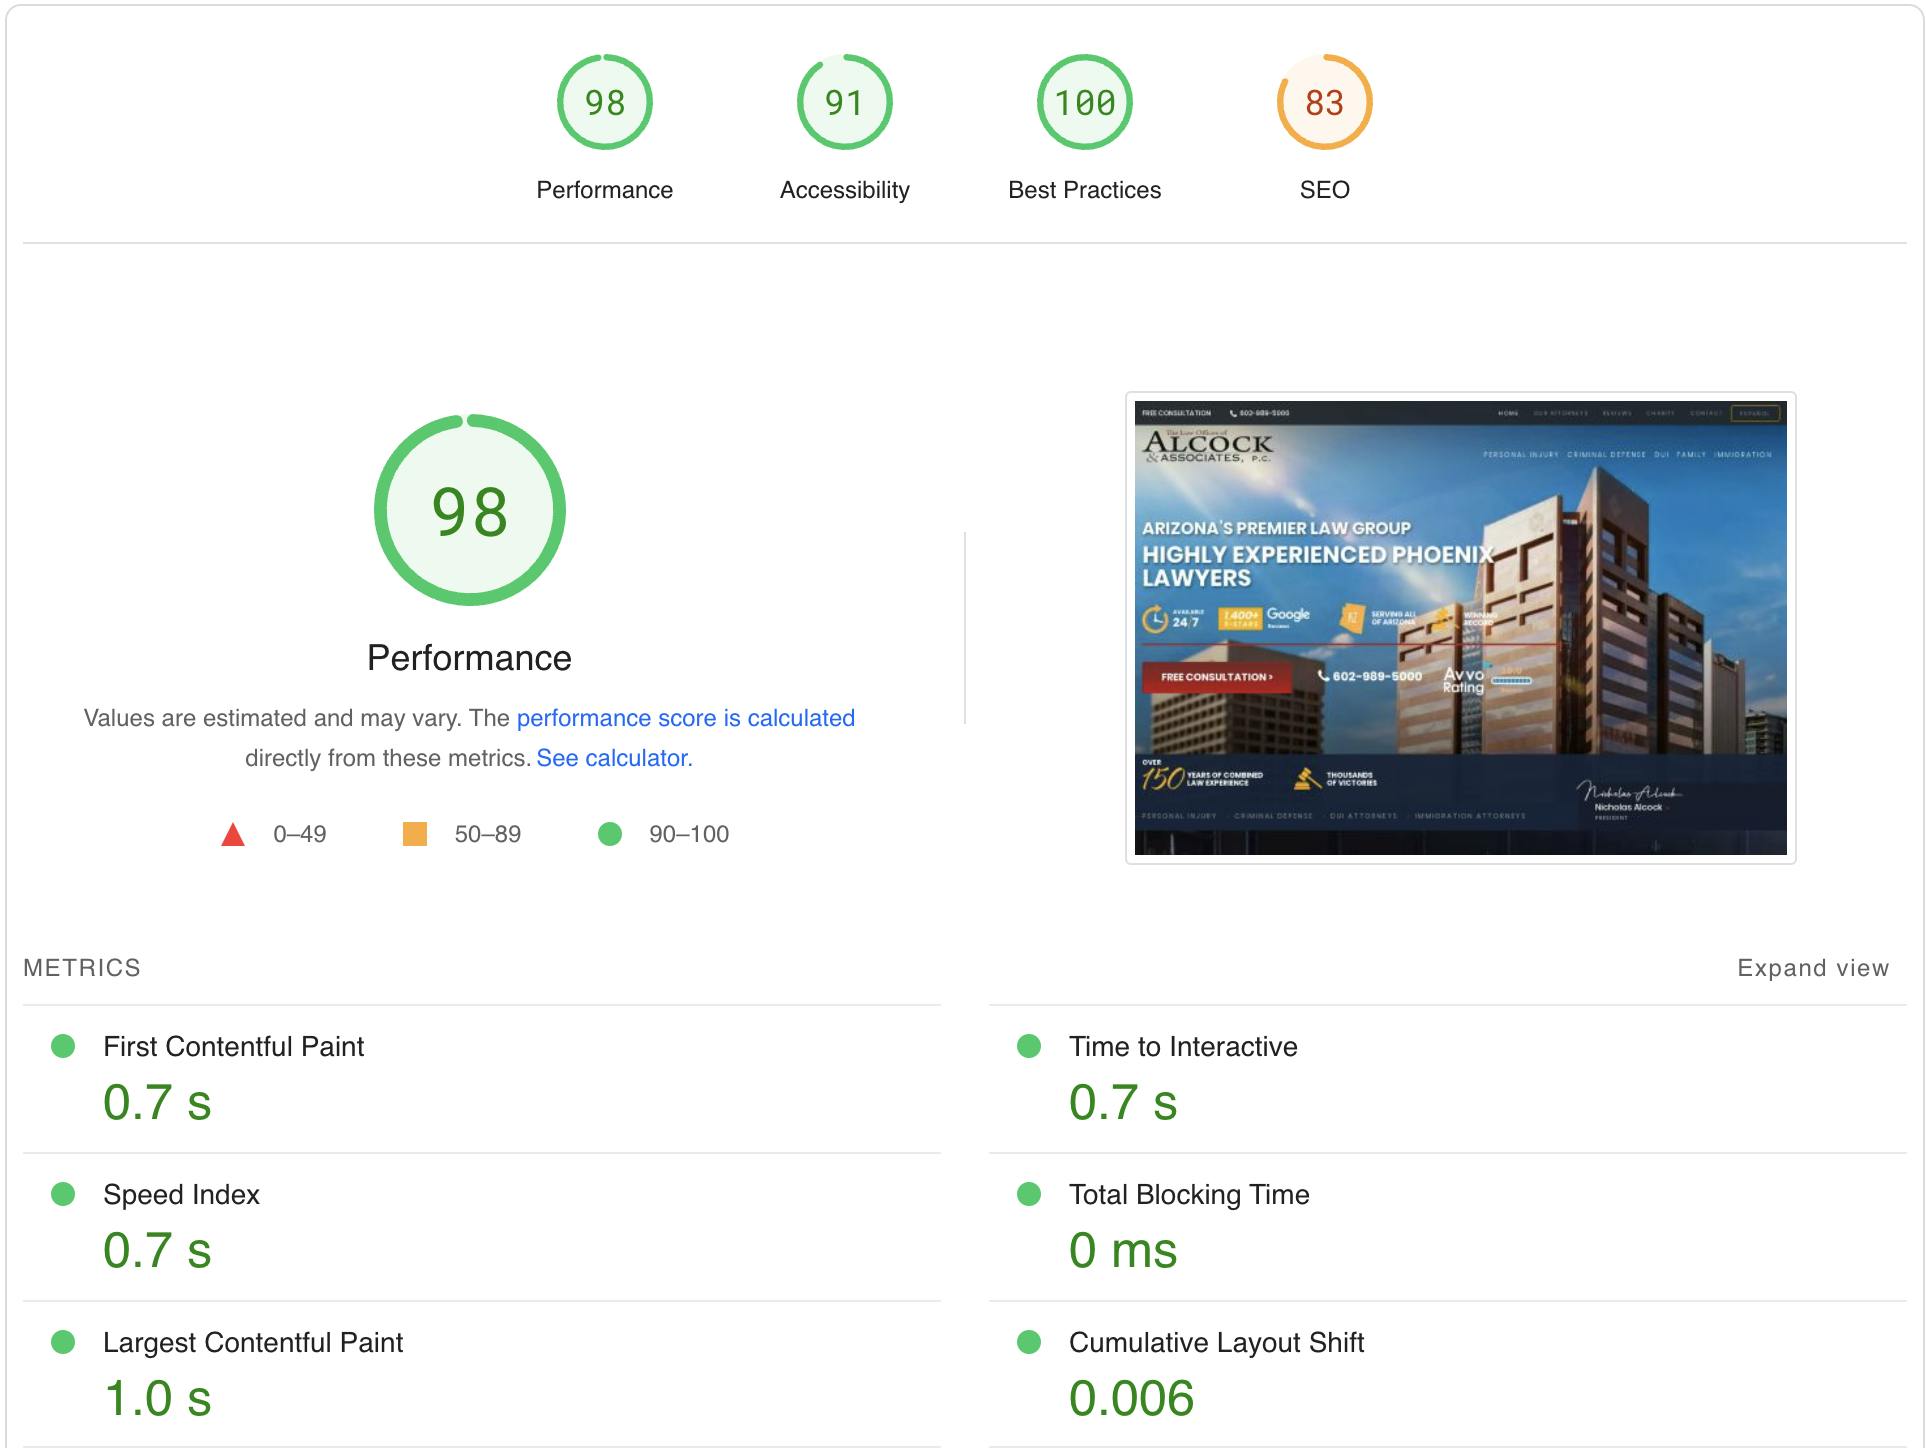Image resolution: width=1926 pixels, height=1448 pixels.
Task: Click the 0 ms Total Blocking Time value
Action: point(1123,1250)
